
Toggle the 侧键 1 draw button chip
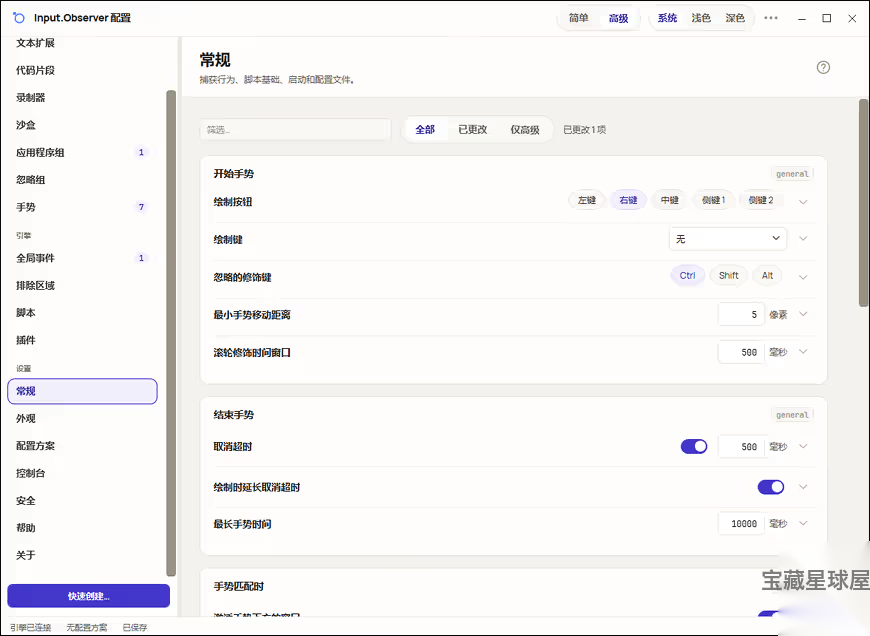[x=714, y=200]
